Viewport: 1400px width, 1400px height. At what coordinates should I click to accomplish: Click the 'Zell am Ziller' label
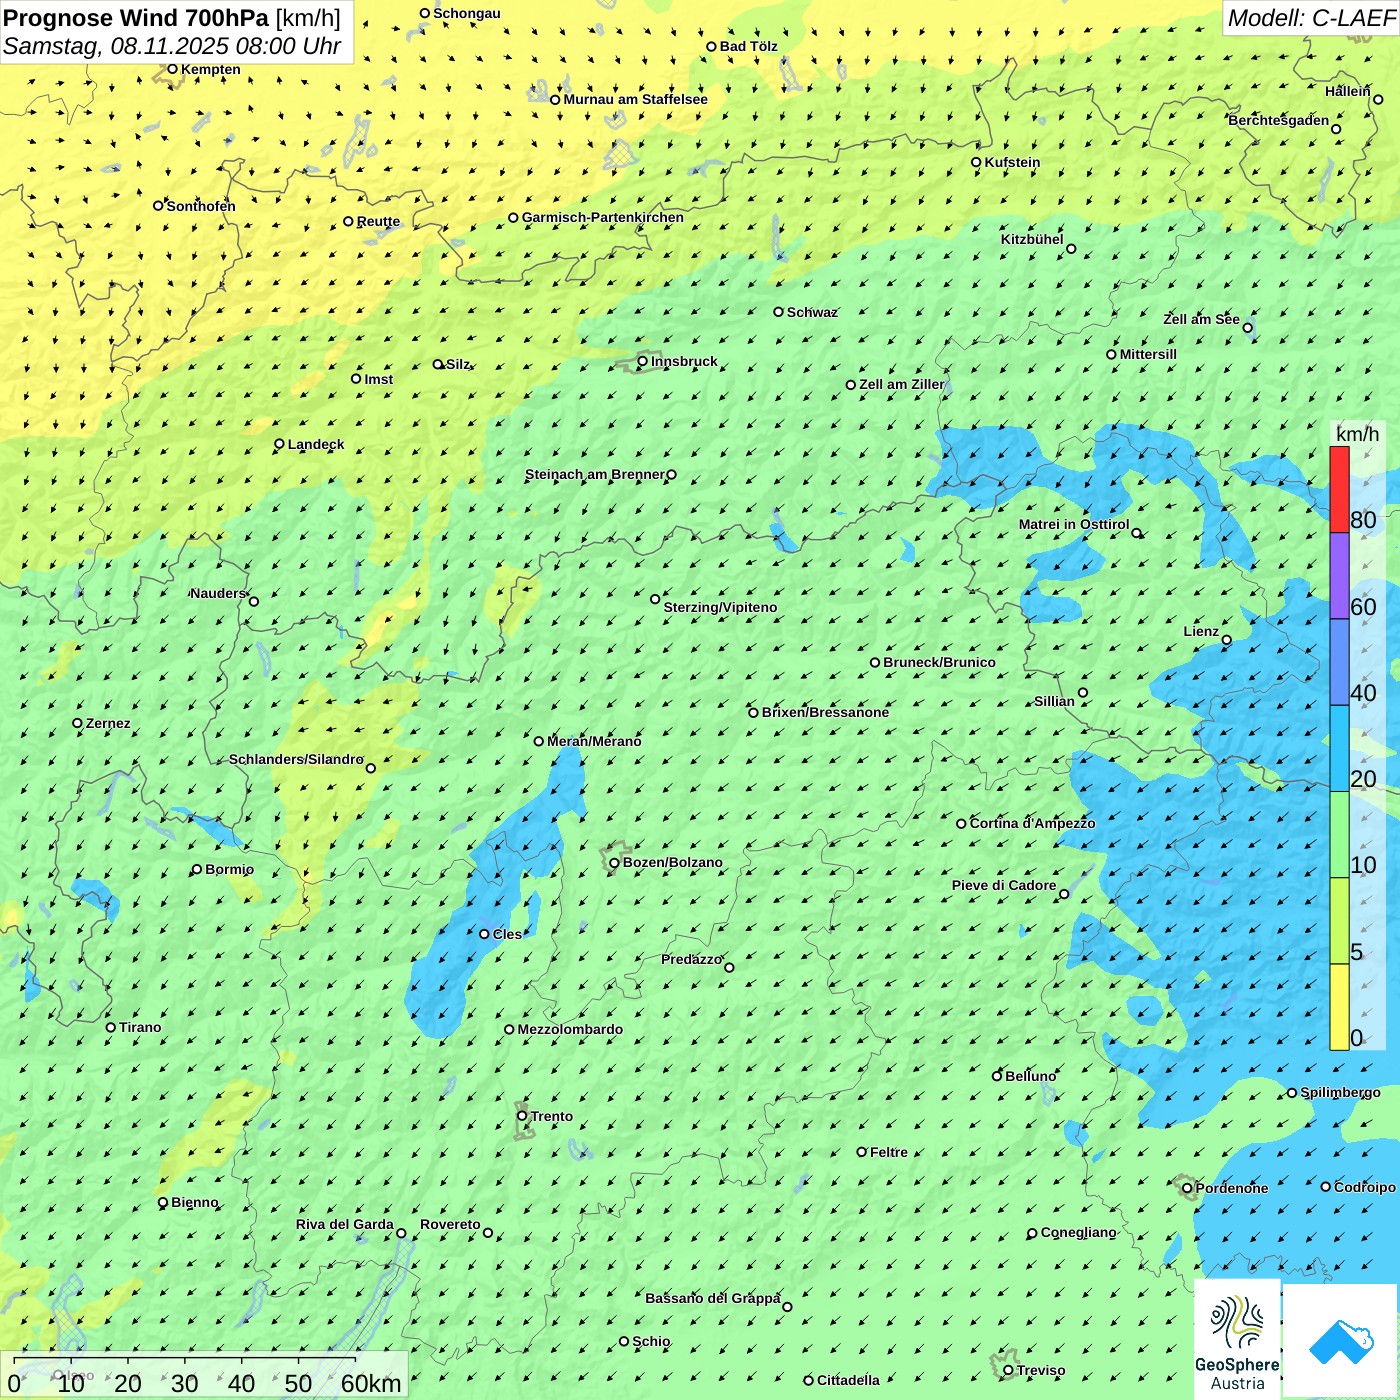(x=902, y=384)
